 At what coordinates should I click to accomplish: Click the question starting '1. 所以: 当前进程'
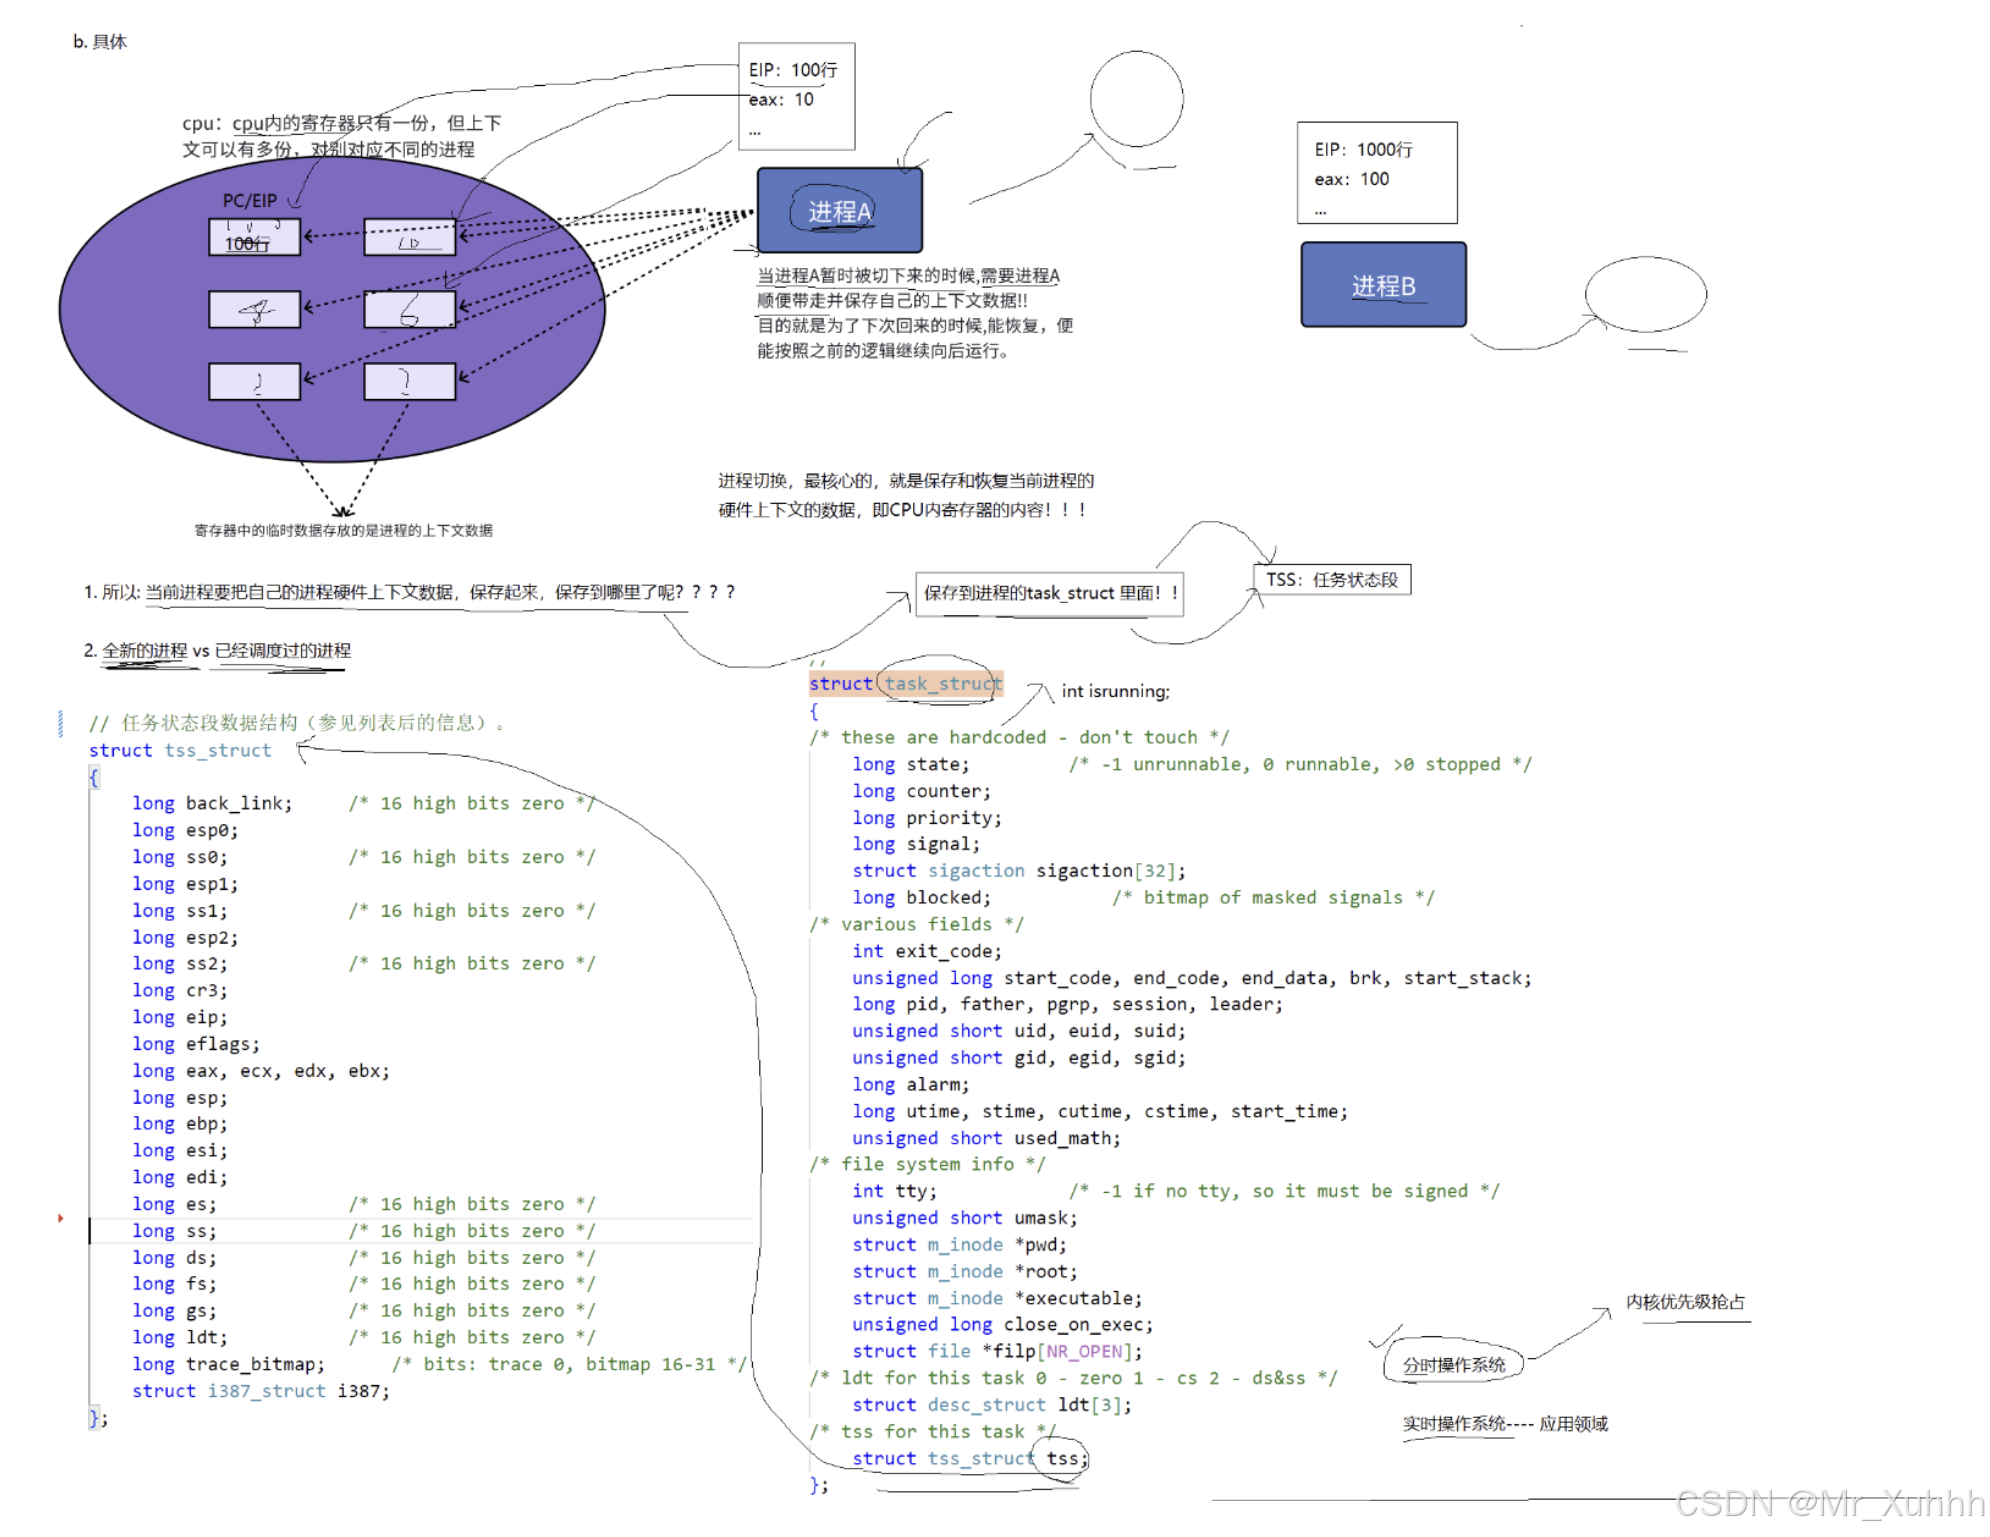(x=409, y=592)
